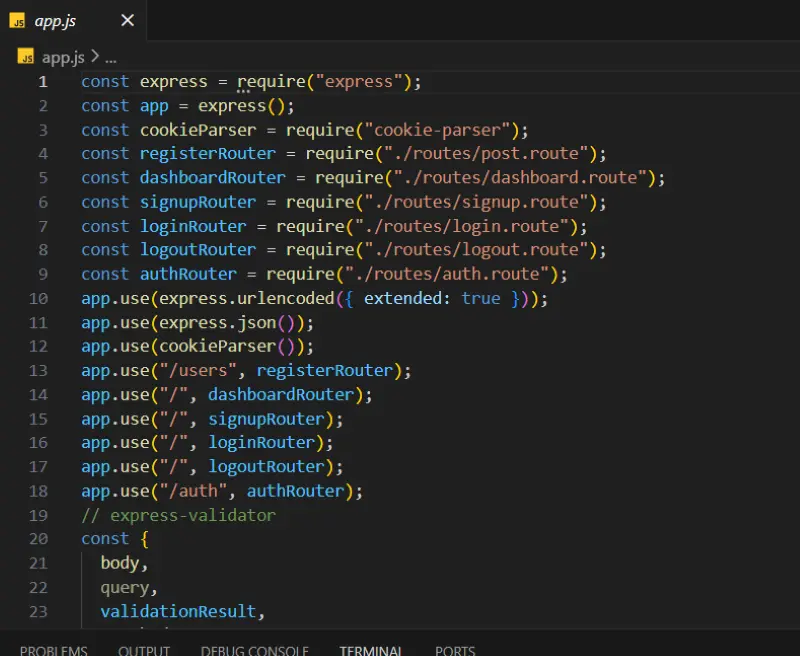Open the PORTS panel
Viewport: 800px width, 656px height.
pyautogui.click(x=455, y=650)
